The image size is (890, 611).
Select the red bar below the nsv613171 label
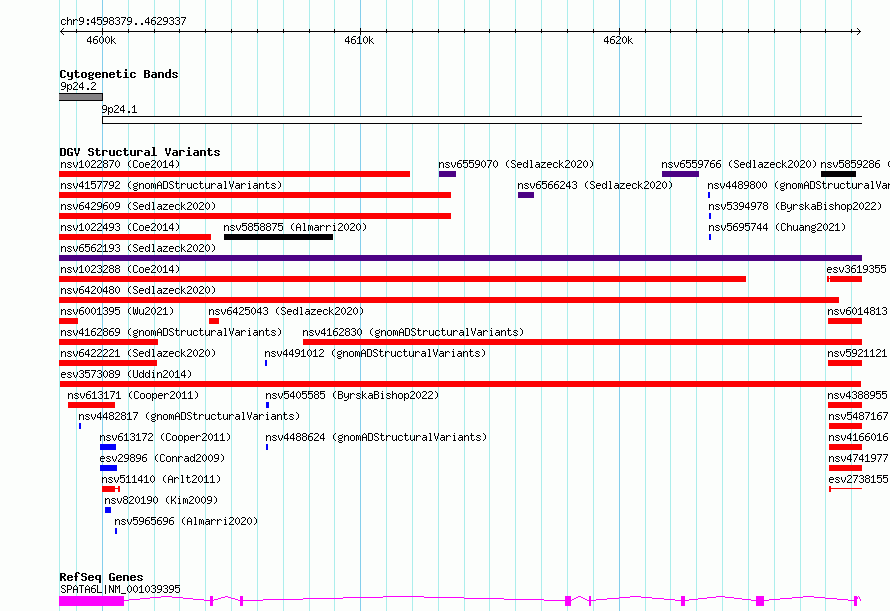point(91,405)
